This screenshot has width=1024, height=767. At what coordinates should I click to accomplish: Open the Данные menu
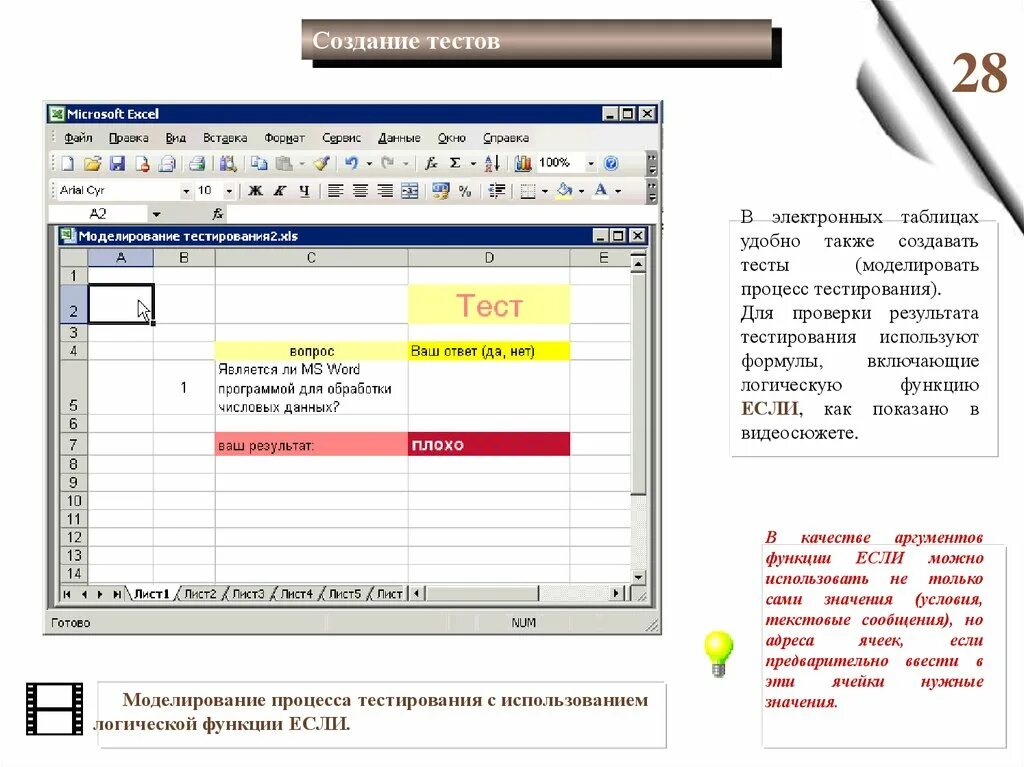399,138
